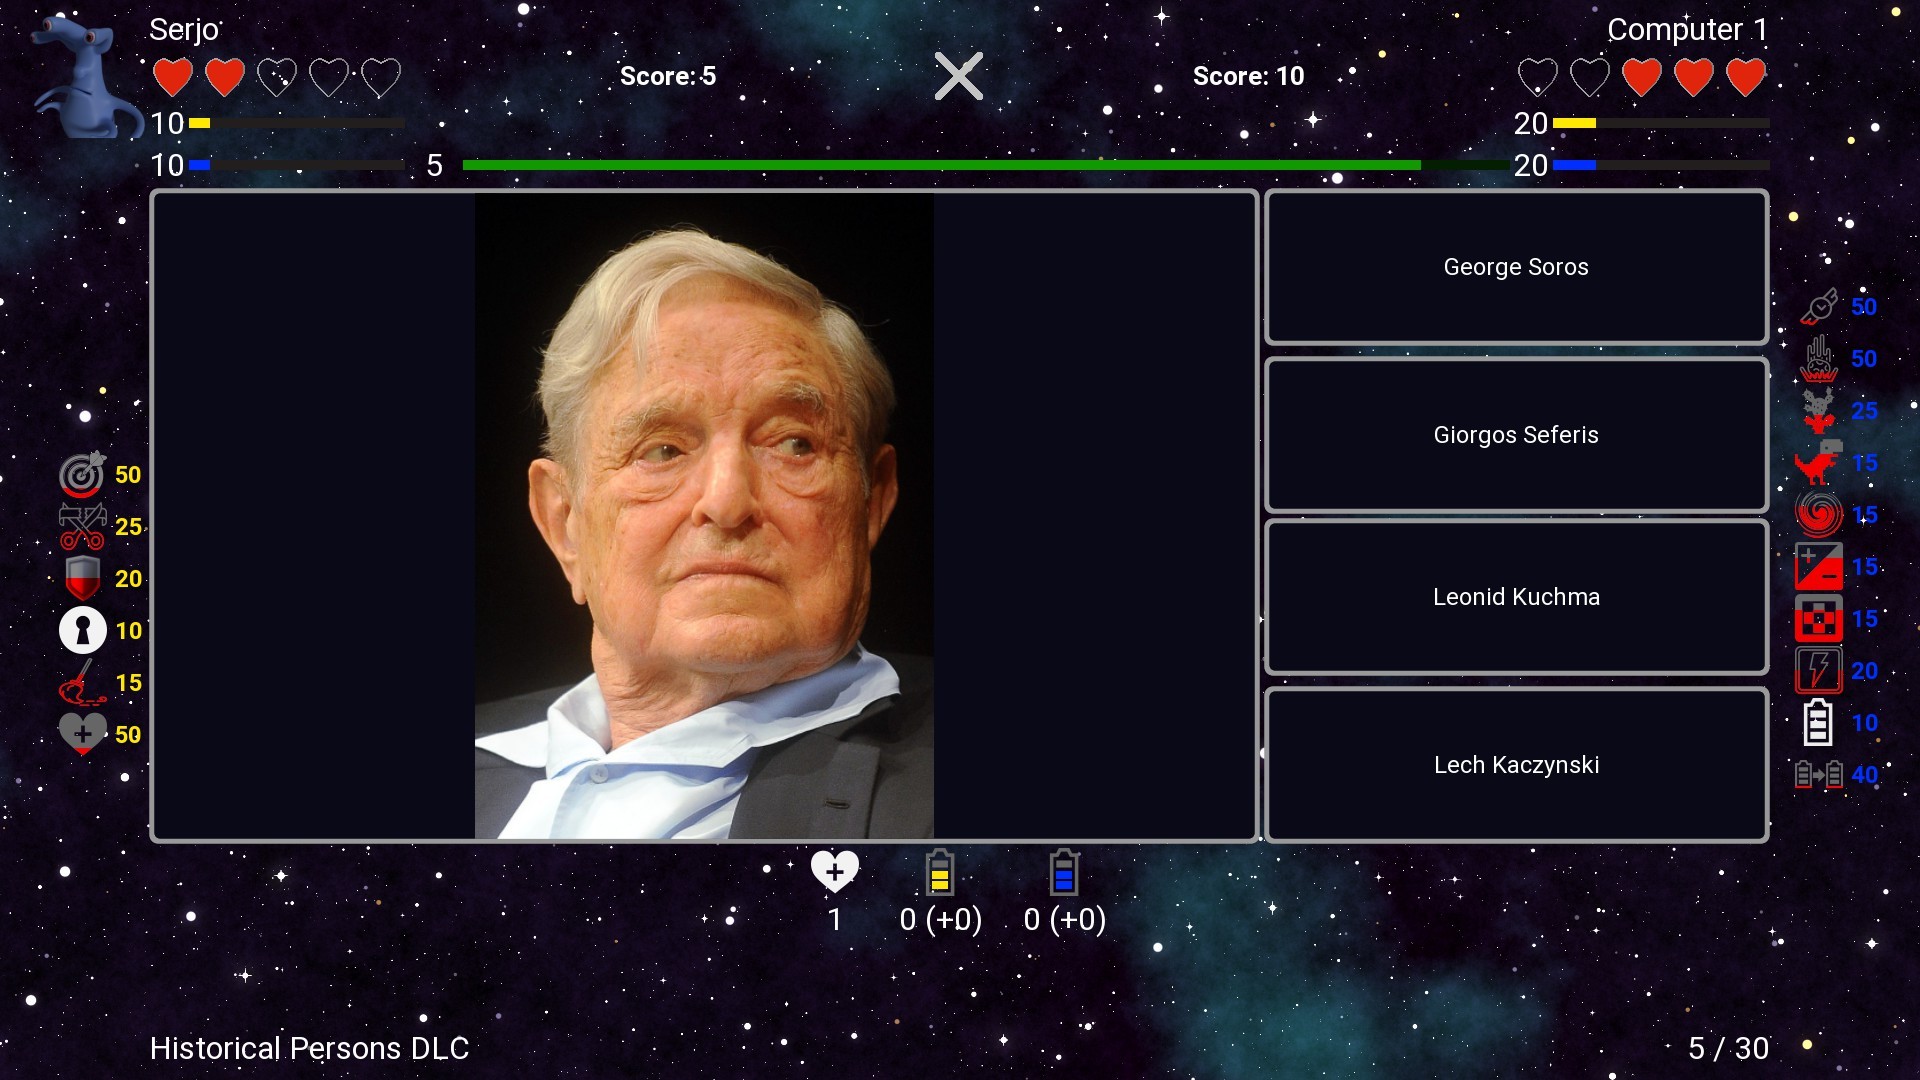Click the white battery ability costing 10

(x=1818, y=722)
